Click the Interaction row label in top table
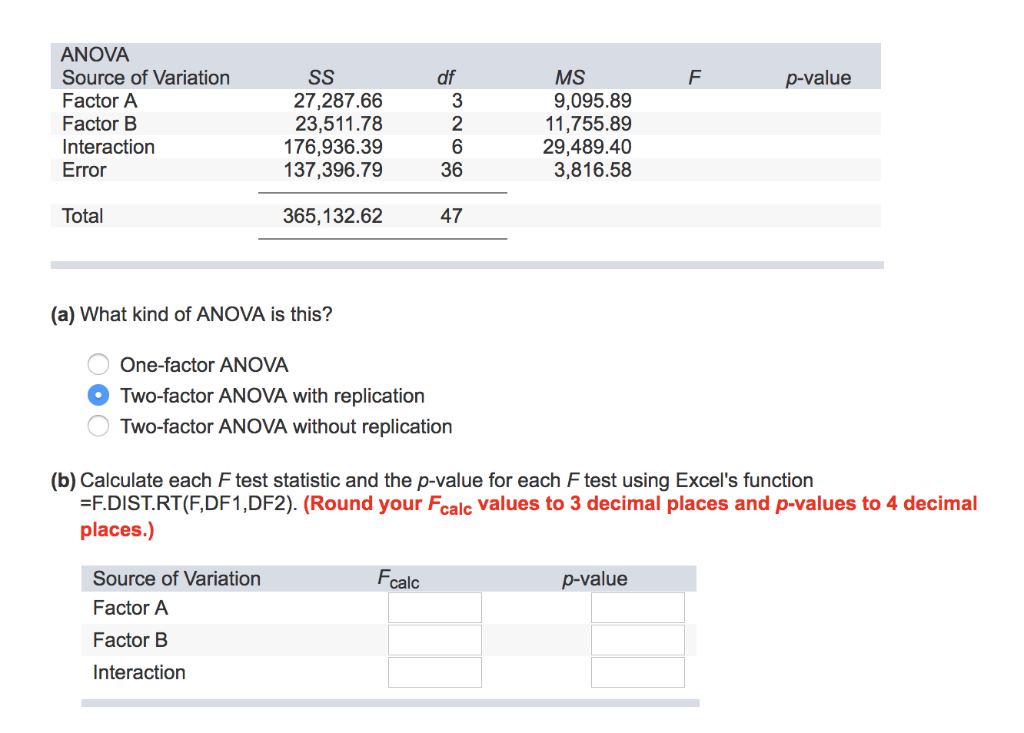 [x=108, y=147]
